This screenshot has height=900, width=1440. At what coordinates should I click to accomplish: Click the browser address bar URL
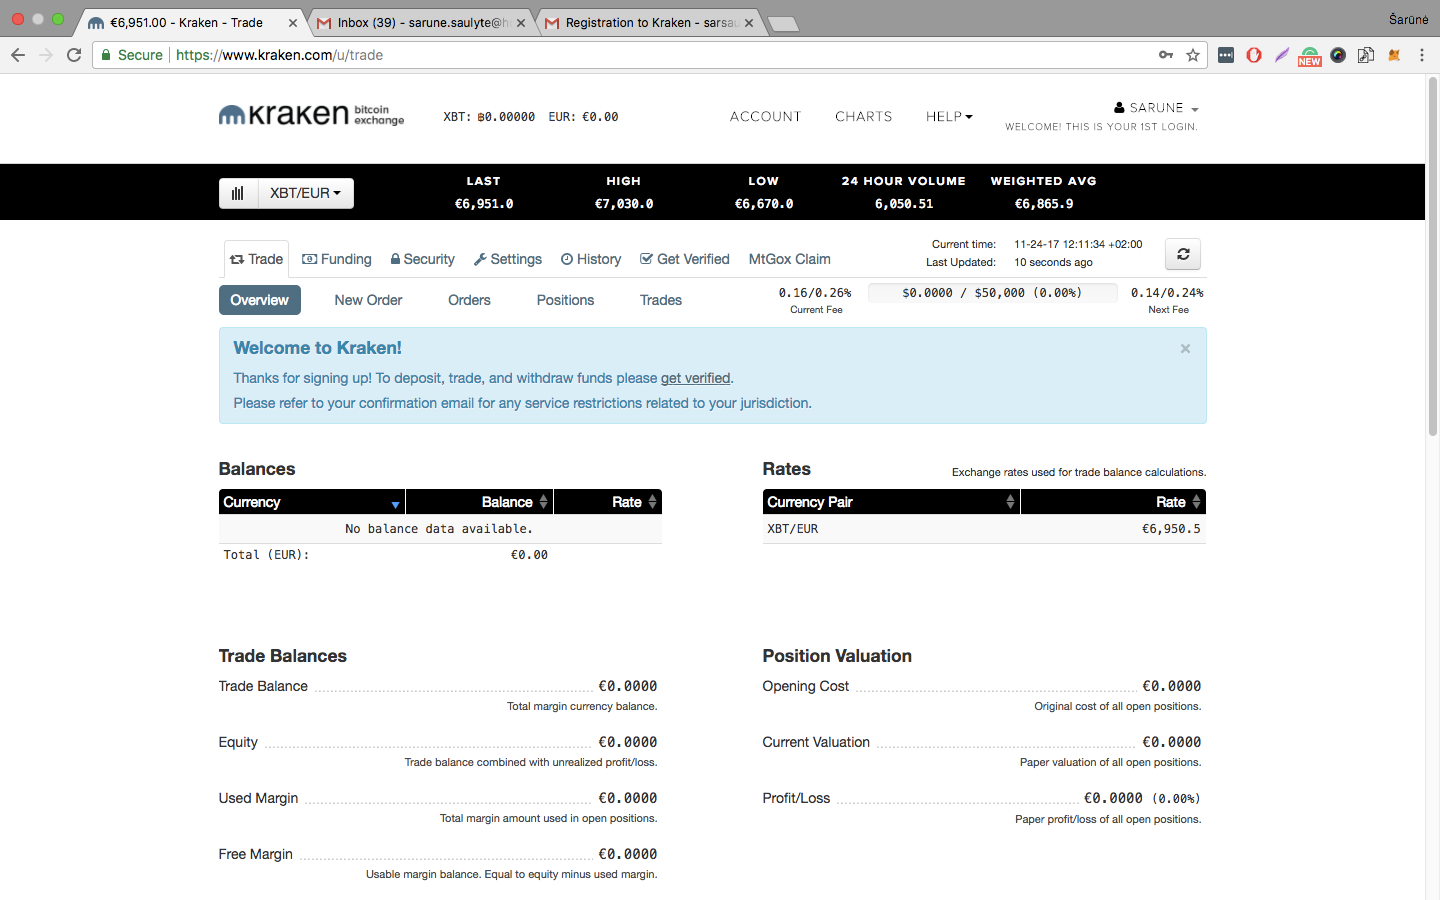pyautogui.click(x=279, y=55)
